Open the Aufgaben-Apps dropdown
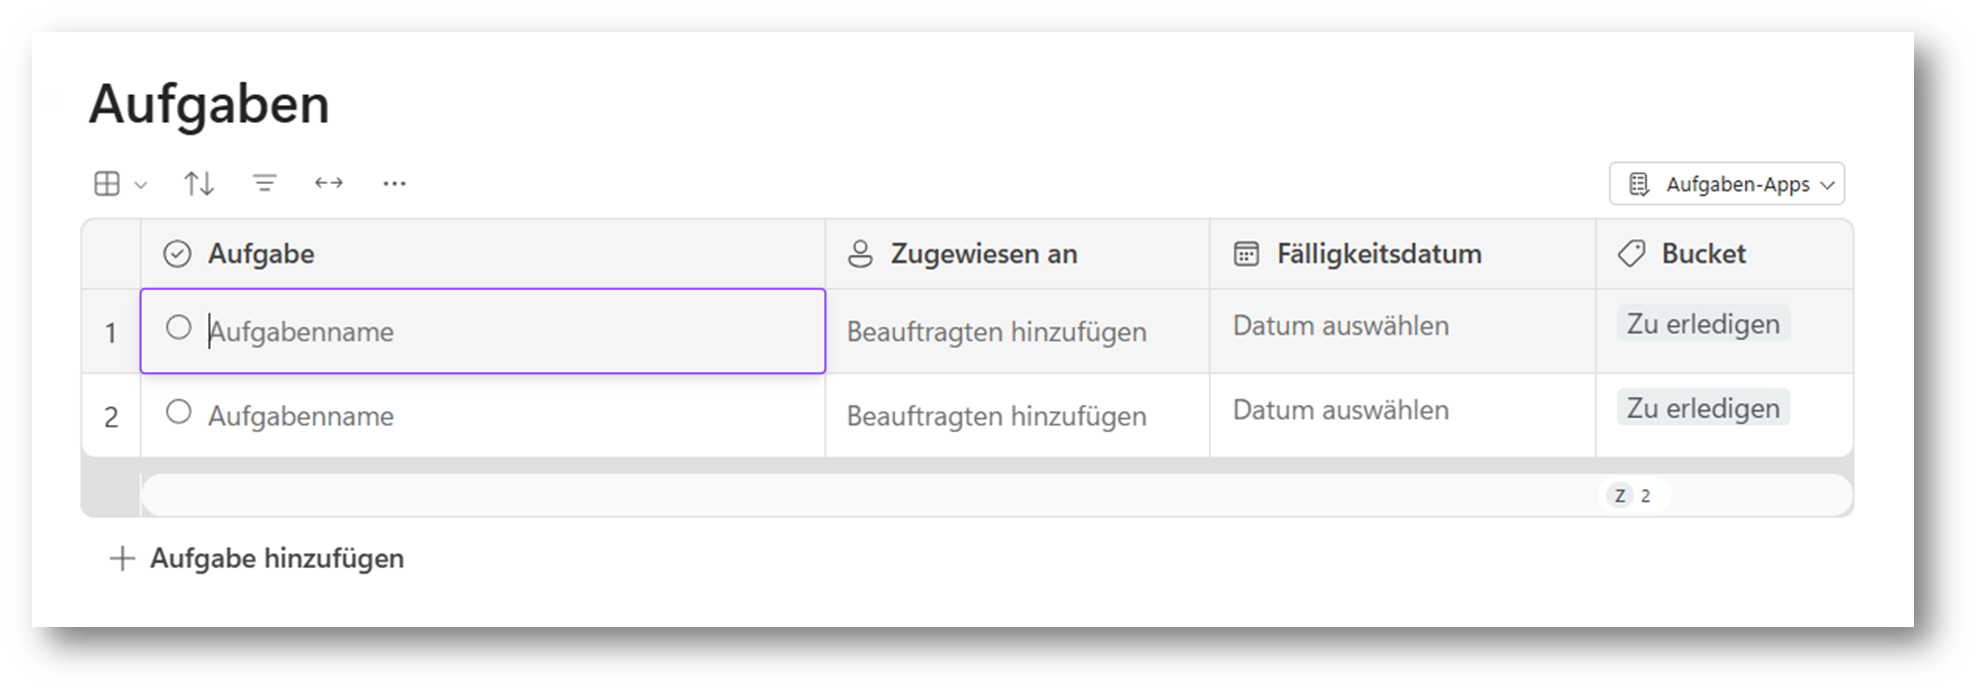 tap(1727, 184)
